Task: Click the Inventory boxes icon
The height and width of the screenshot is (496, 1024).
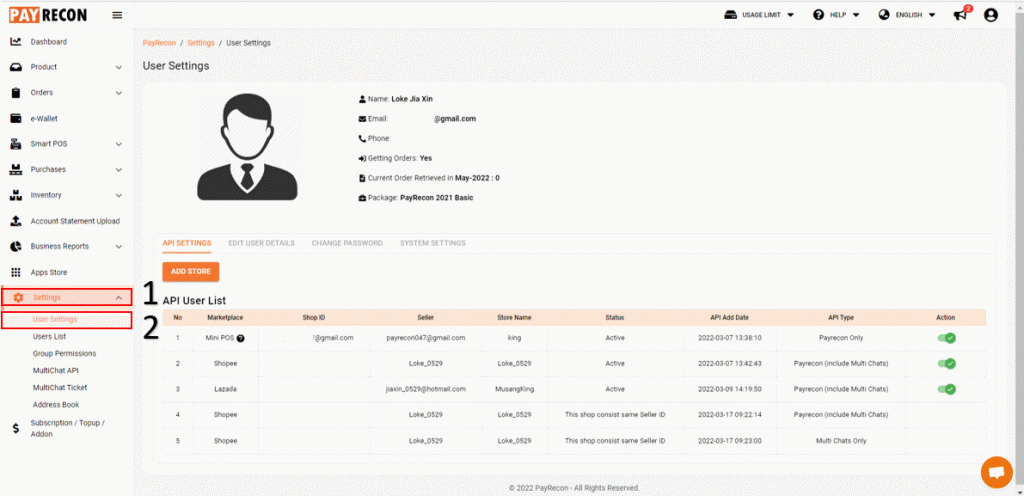Action: (16, 195)
